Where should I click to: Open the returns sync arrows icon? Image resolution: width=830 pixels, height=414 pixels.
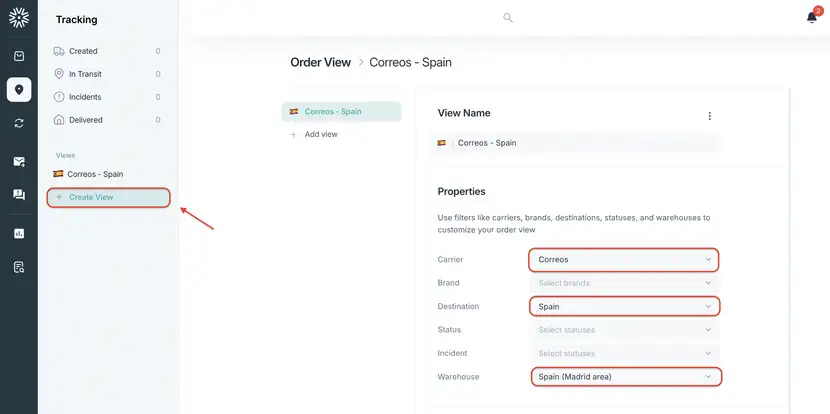click(19, 123)
